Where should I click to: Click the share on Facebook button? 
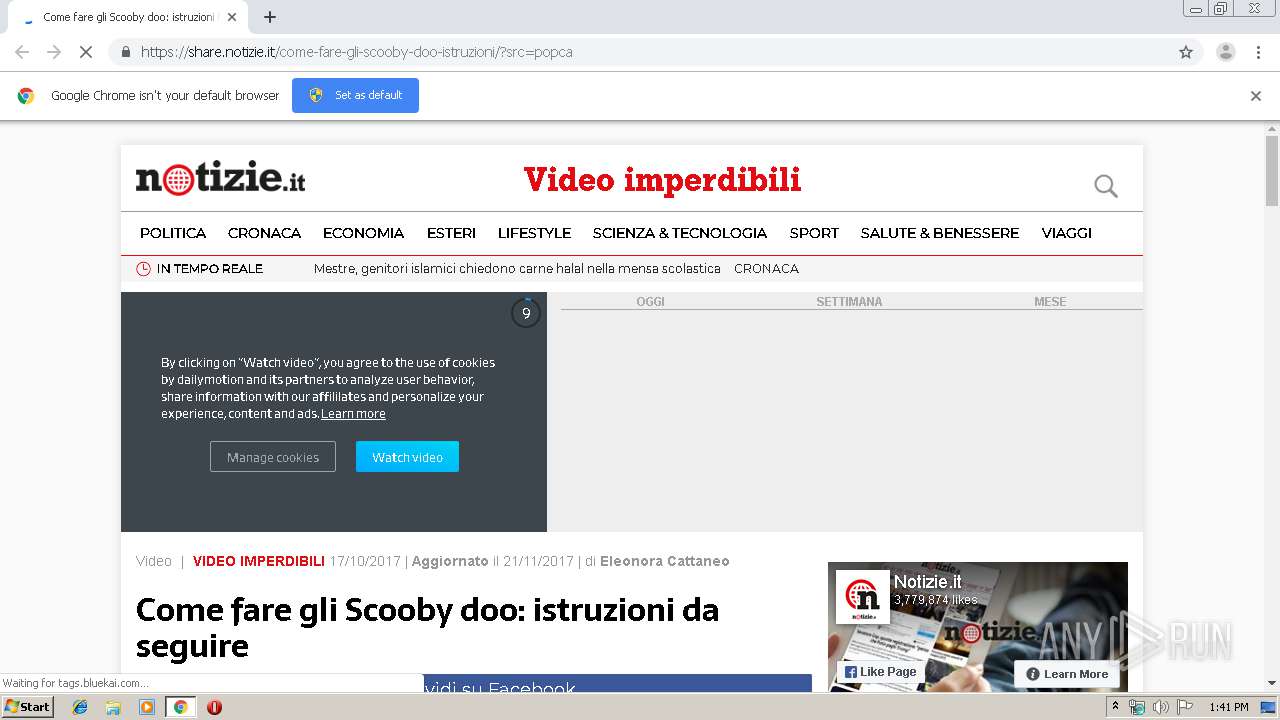tap(618, 684)
